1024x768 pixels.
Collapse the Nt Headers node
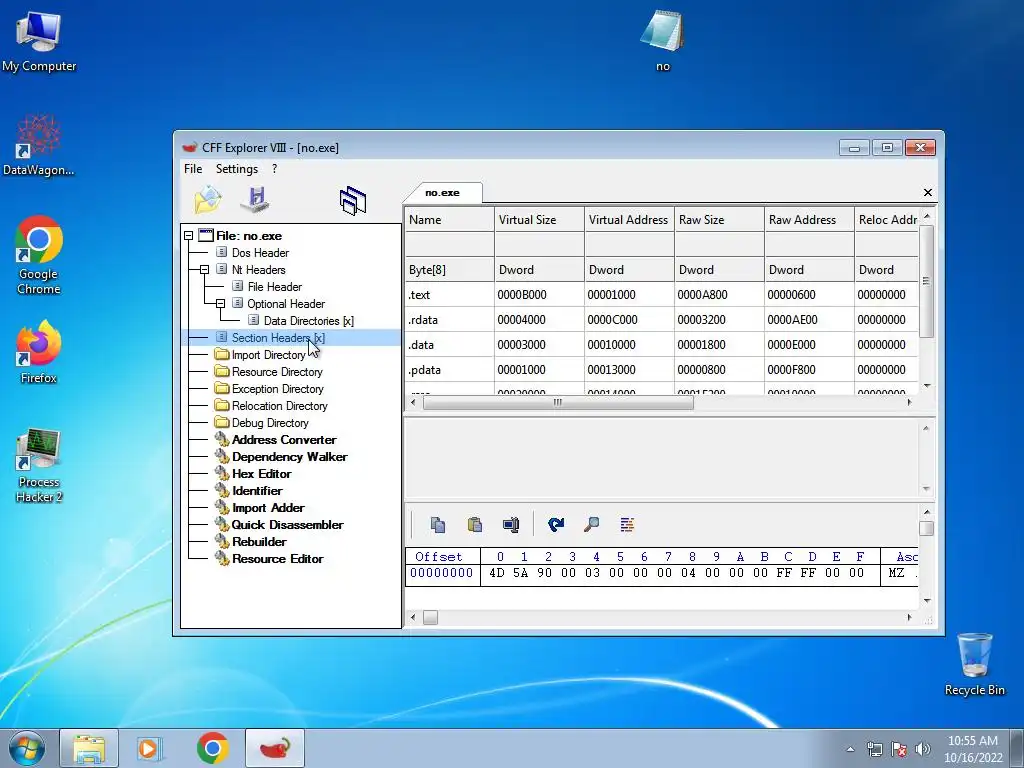204,270
